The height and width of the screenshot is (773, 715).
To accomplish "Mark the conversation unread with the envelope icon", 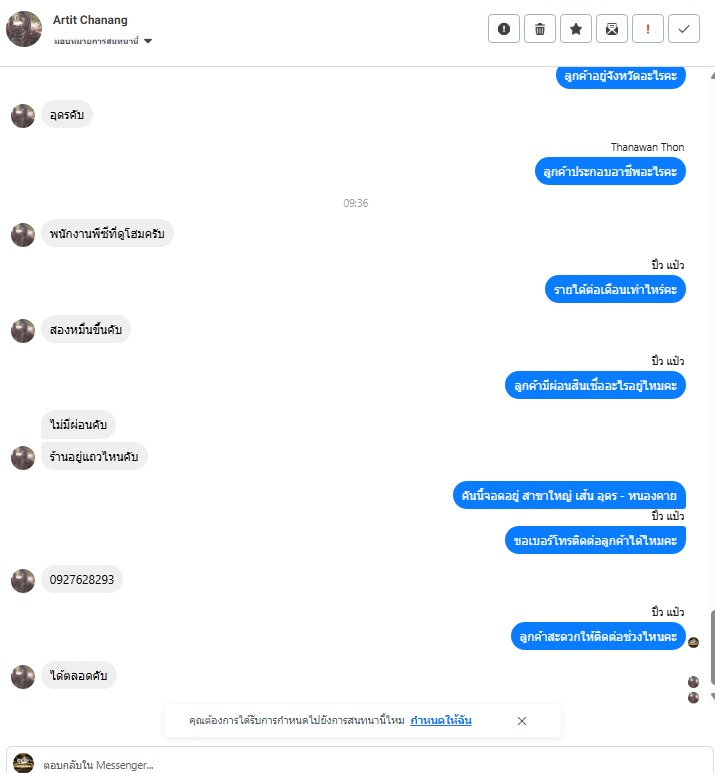I will coord(611,29).
